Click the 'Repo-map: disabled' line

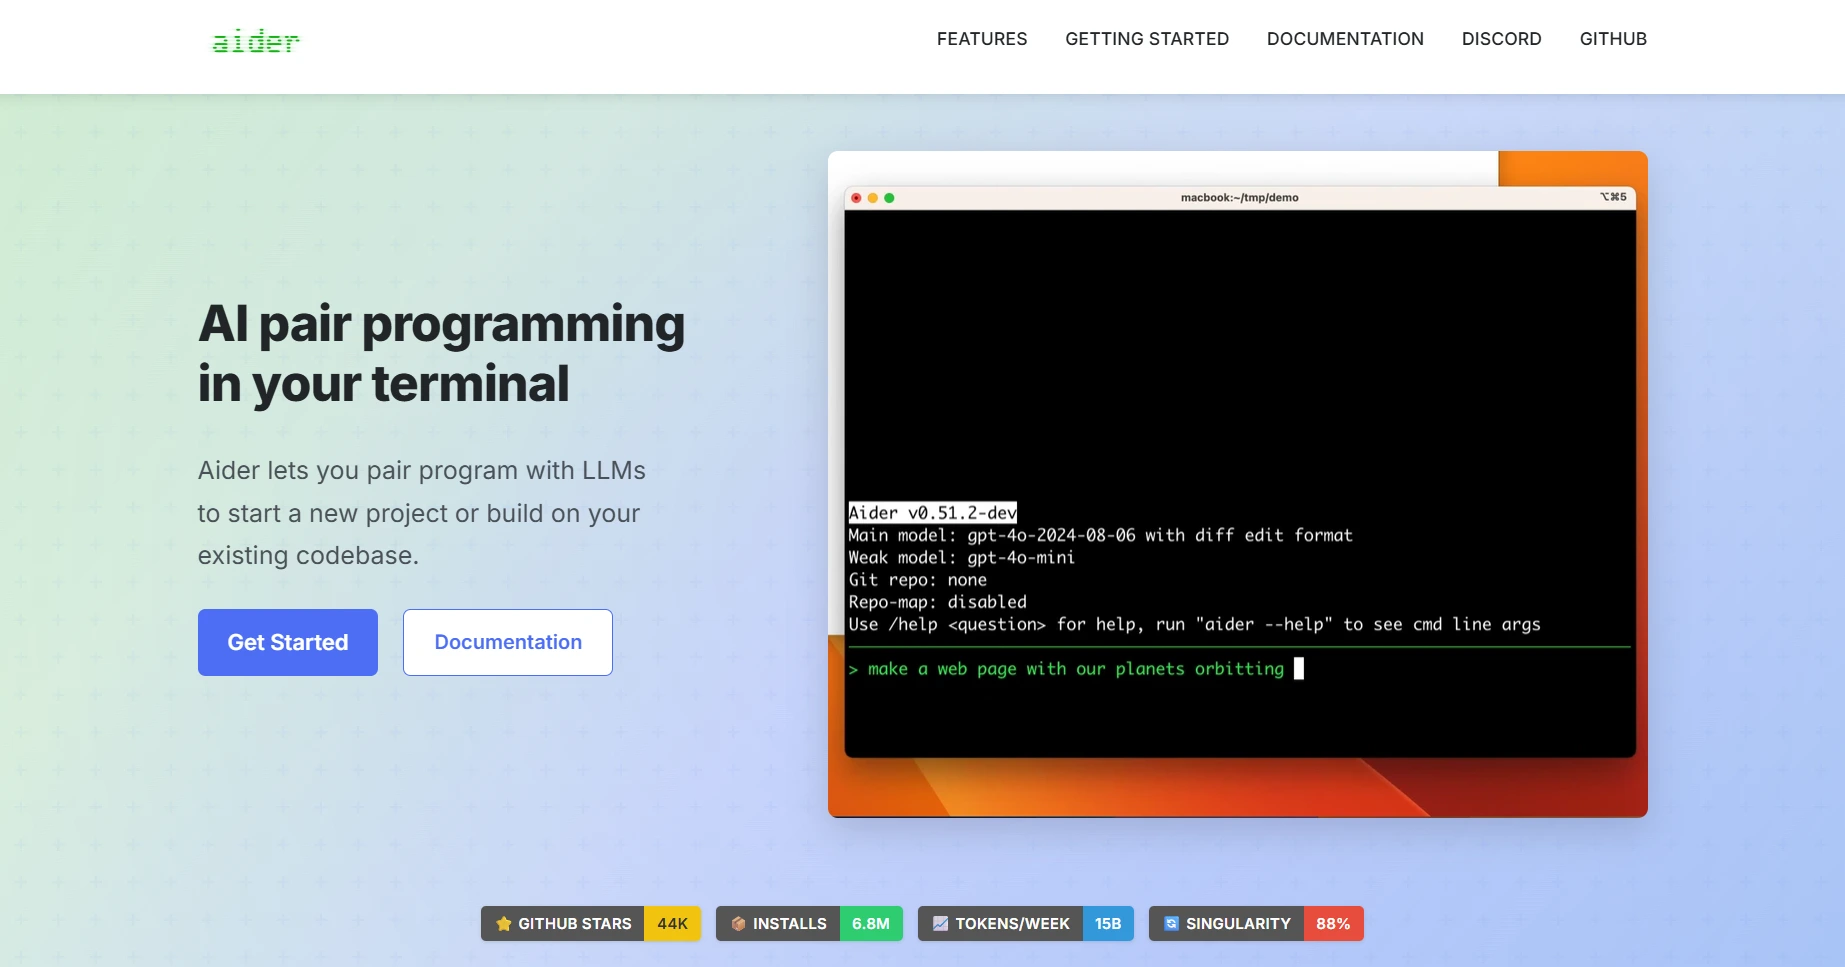pyautogui.click(x=937, y=602)
